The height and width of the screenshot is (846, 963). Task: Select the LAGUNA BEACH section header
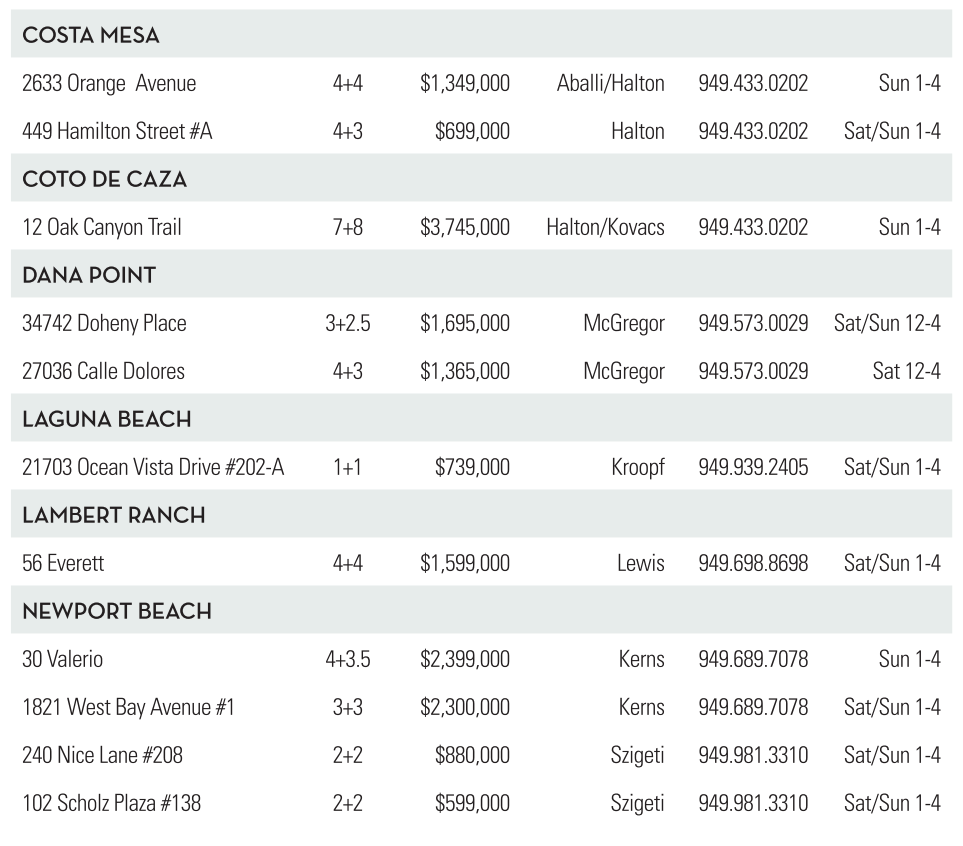[107, 420]
